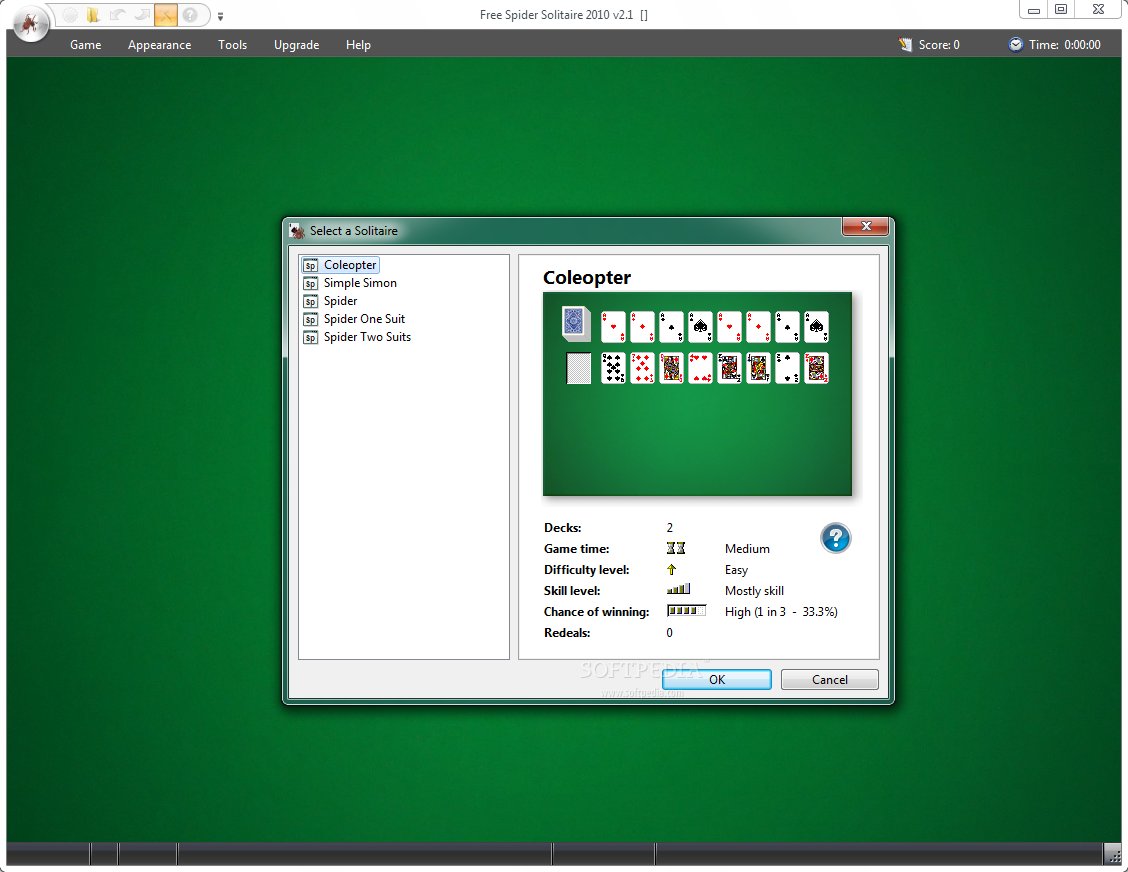Click the spider icon in dialog title bar
This screenshot has width=1128, height=872.
[297, 231]
